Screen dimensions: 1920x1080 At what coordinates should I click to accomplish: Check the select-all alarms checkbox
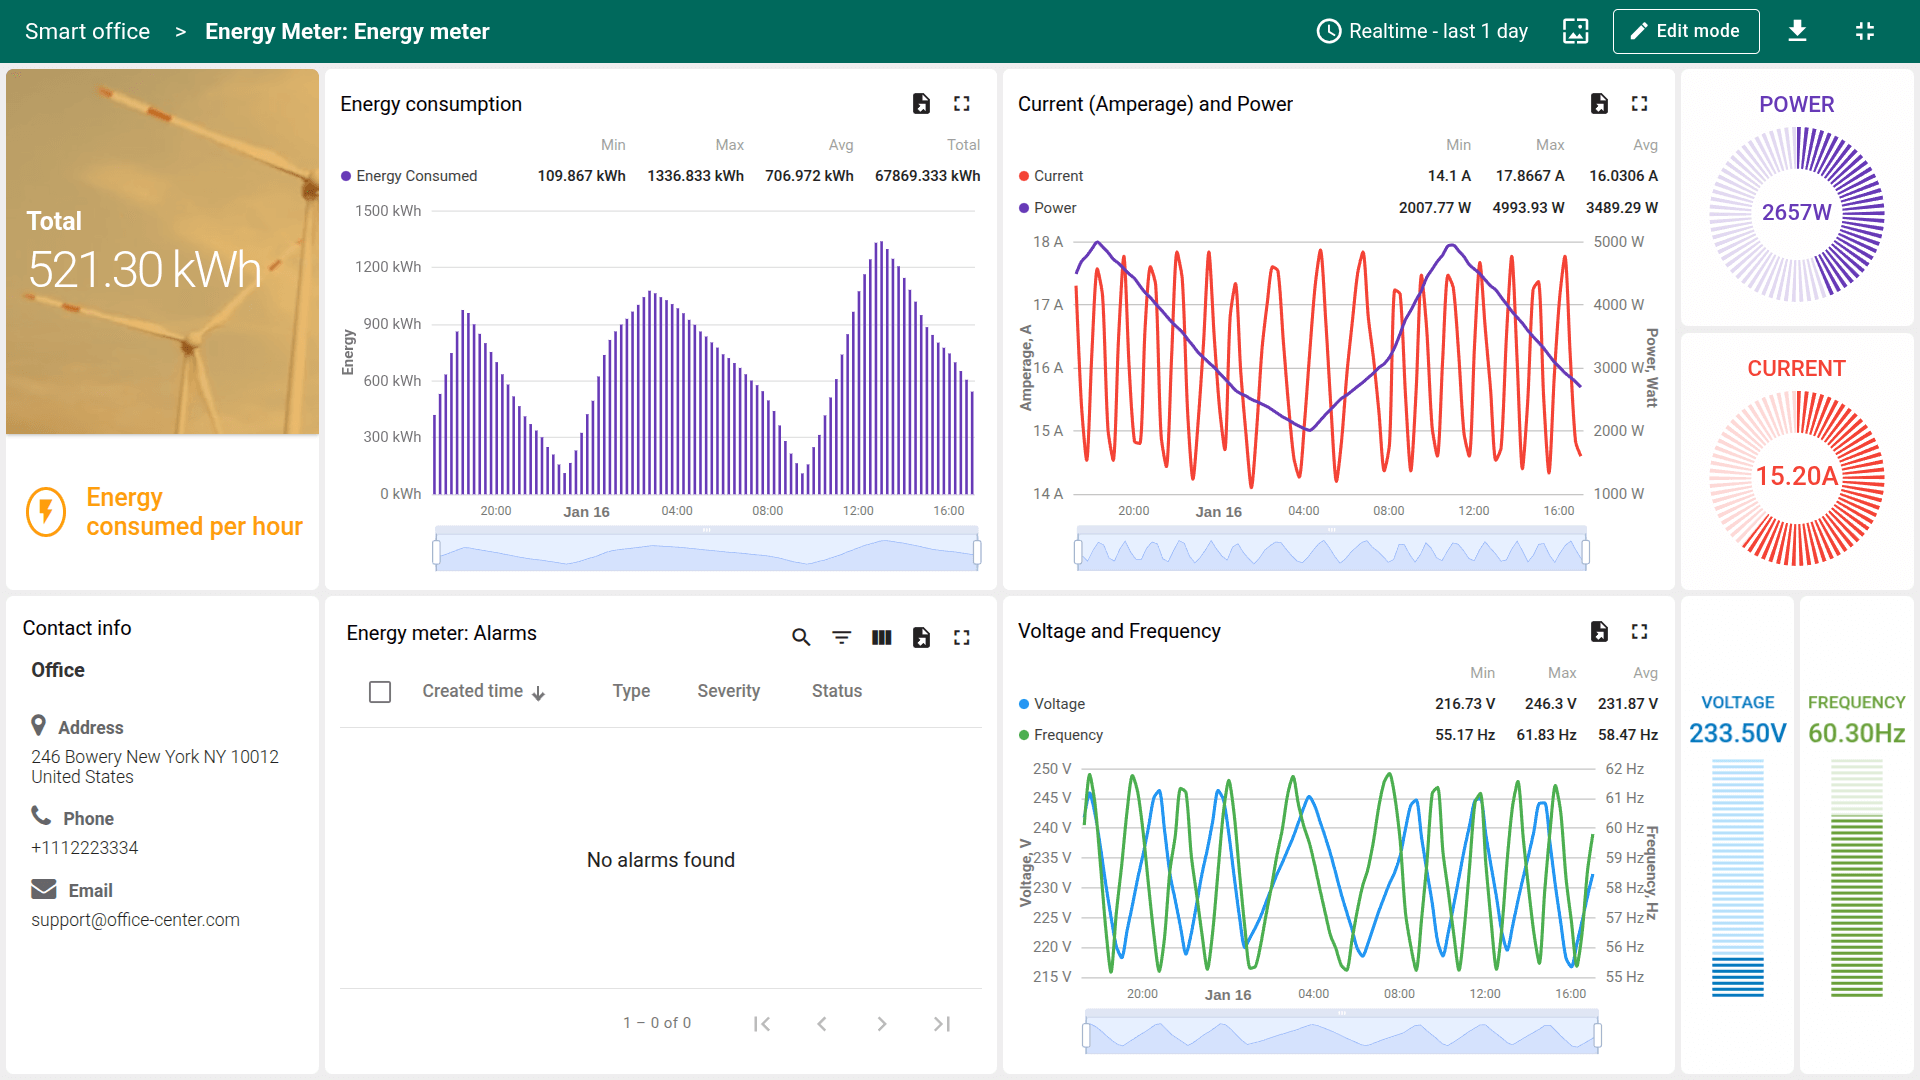coord(380,692)
